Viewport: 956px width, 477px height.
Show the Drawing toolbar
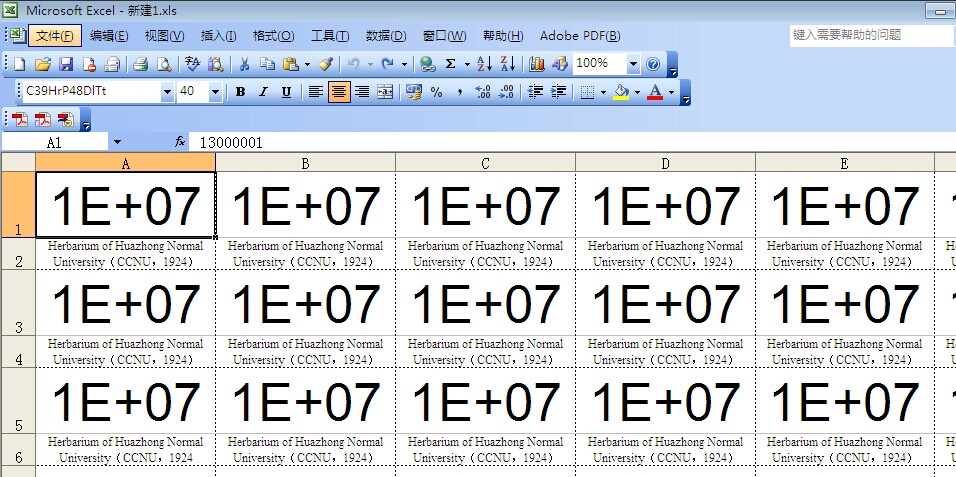(559, 64)
